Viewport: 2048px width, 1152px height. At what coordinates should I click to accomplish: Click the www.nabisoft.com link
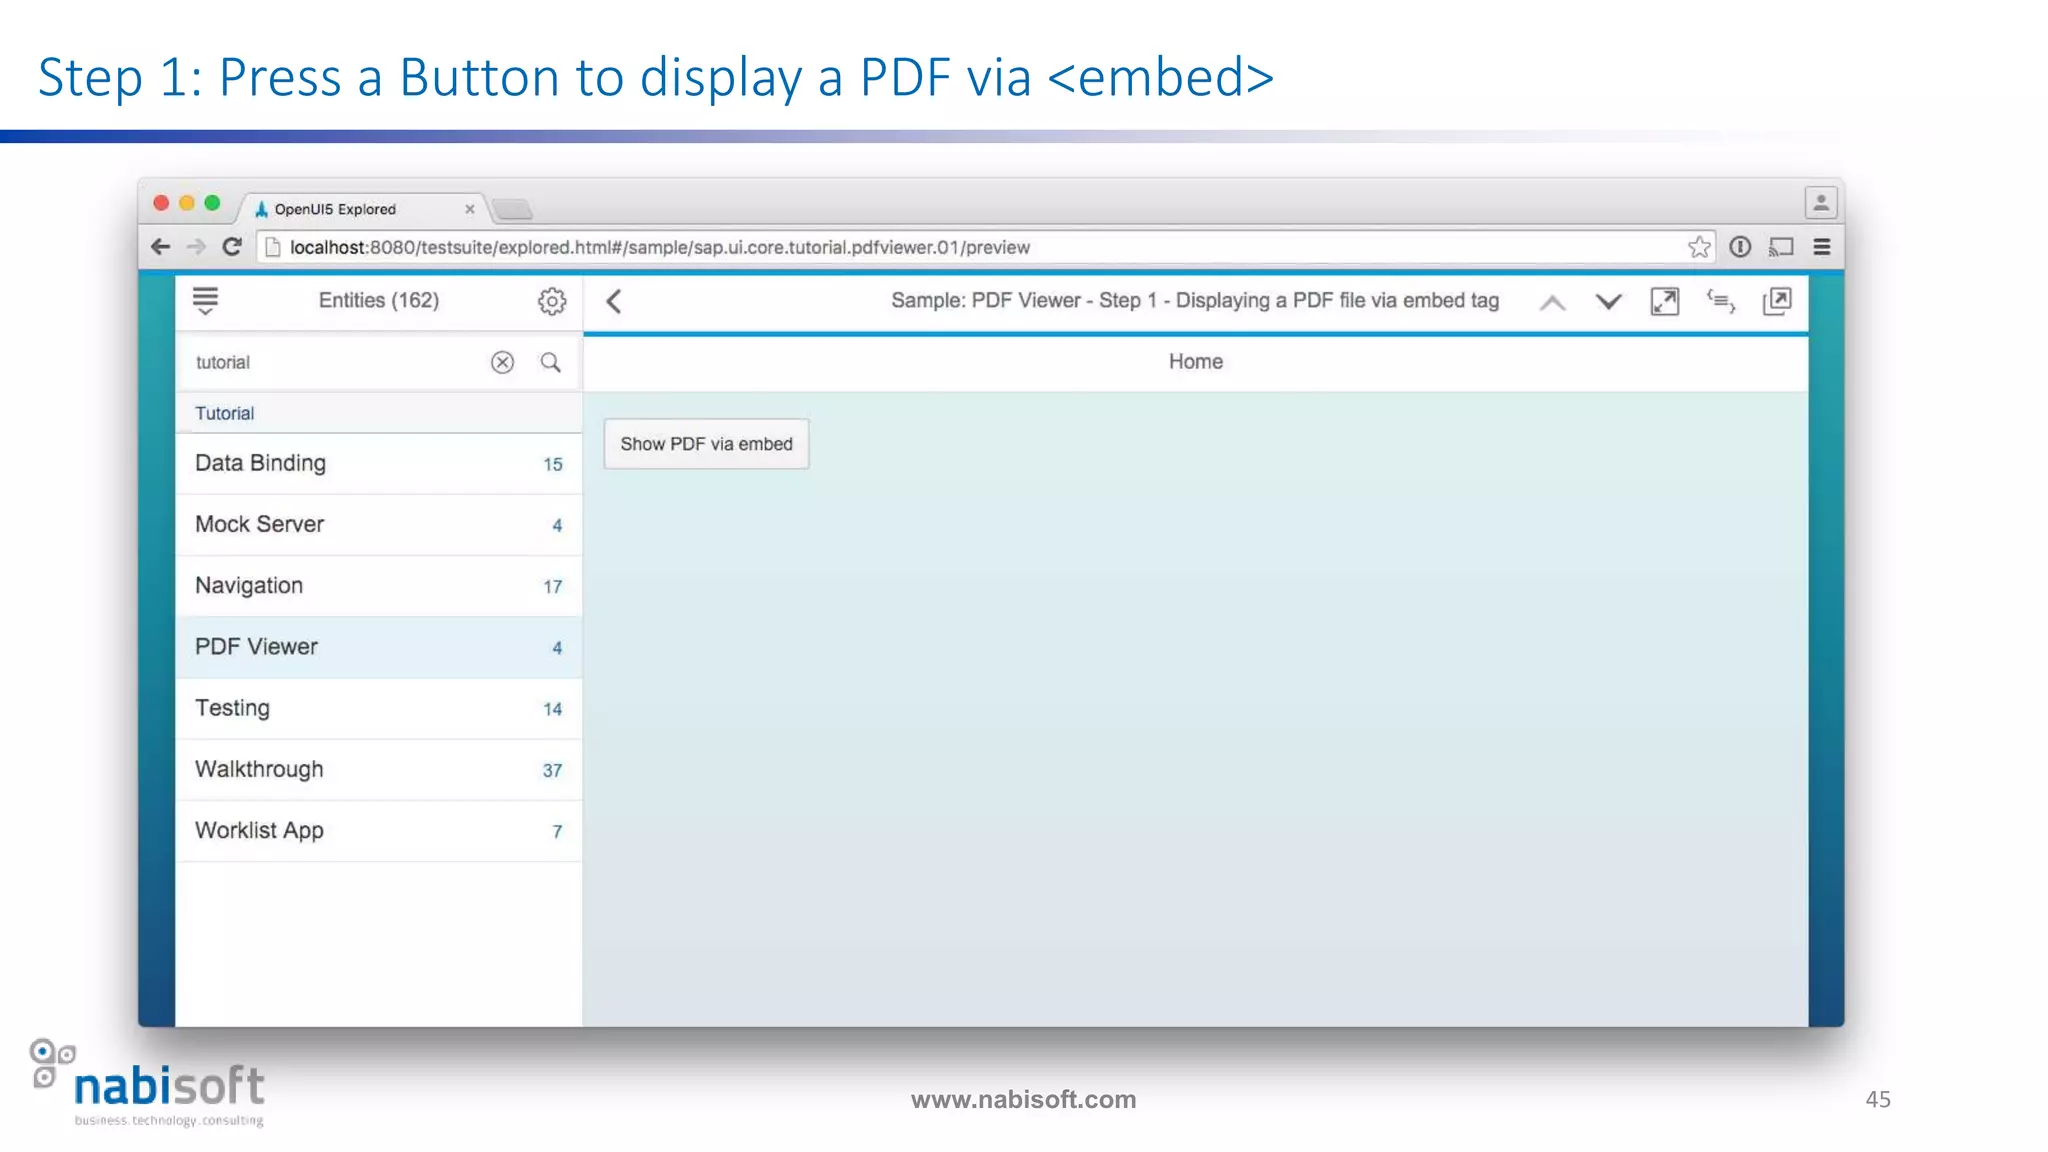pyautogui.click(x=1023, y=1099)
